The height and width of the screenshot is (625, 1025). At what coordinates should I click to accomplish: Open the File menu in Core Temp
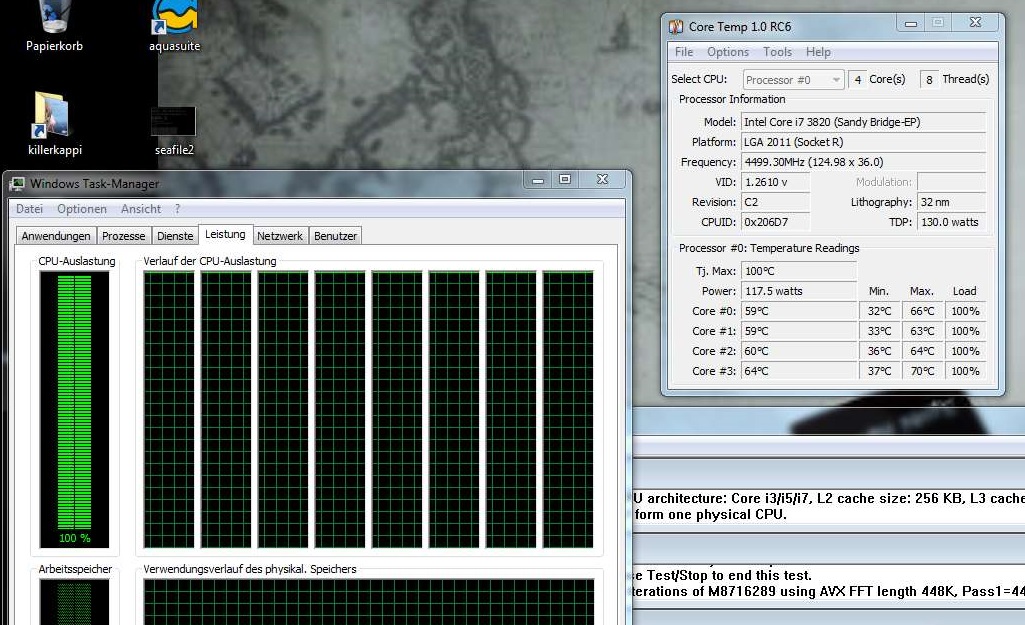pos(684,52)
